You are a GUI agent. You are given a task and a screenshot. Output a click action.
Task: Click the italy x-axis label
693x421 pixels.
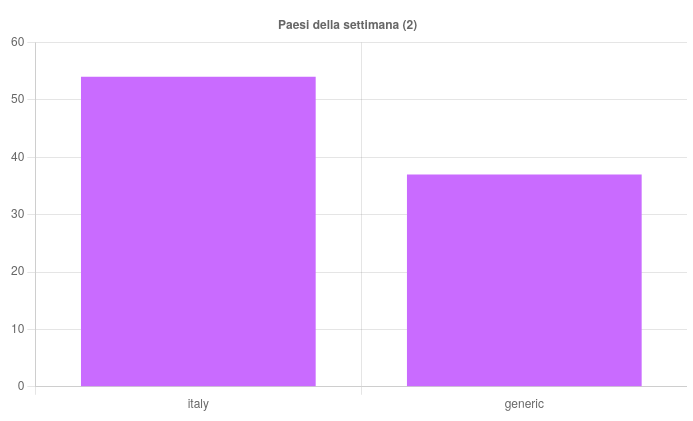point(198,404)
